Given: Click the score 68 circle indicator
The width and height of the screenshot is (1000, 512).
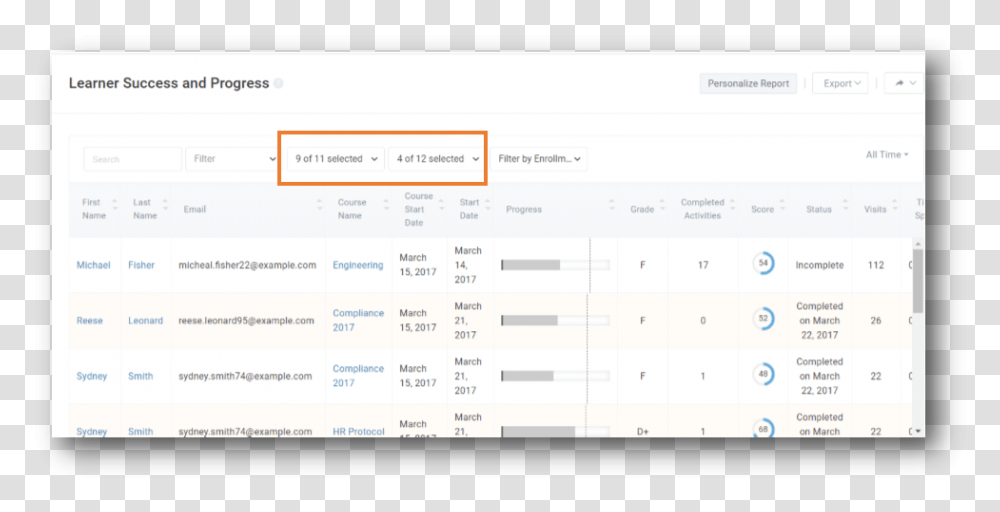Looking at the screenshot, I should pyautogui.click(x=763, y=428).
